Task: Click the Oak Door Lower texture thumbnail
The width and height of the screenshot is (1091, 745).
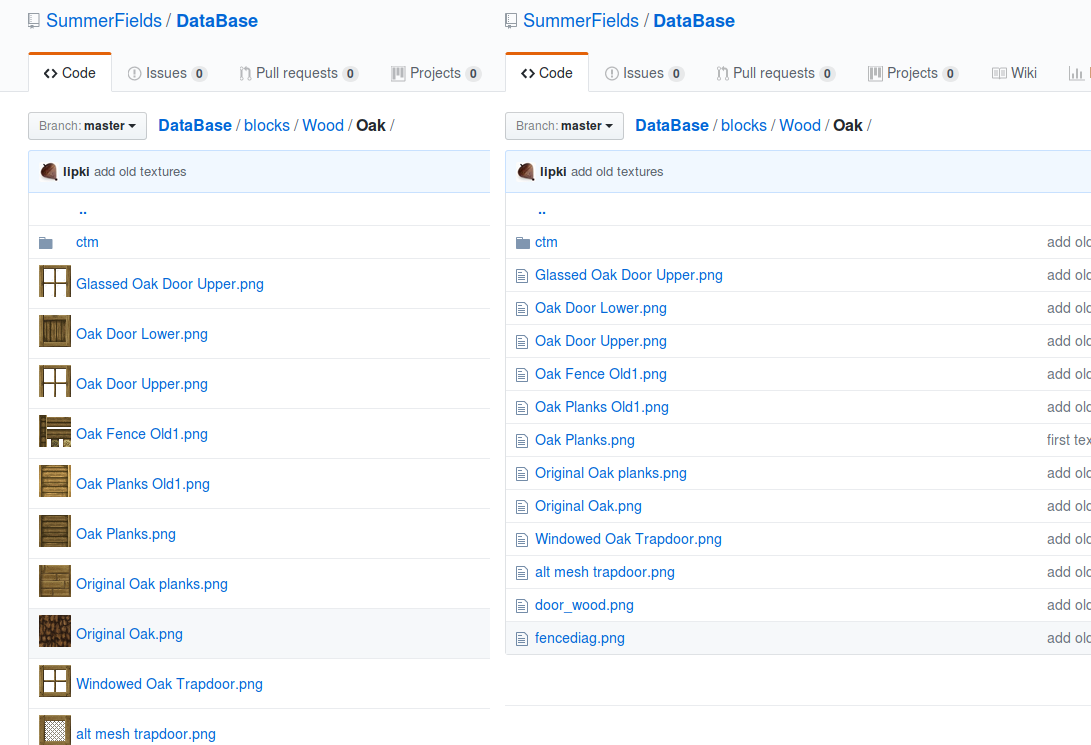Action: coord(55,331)
